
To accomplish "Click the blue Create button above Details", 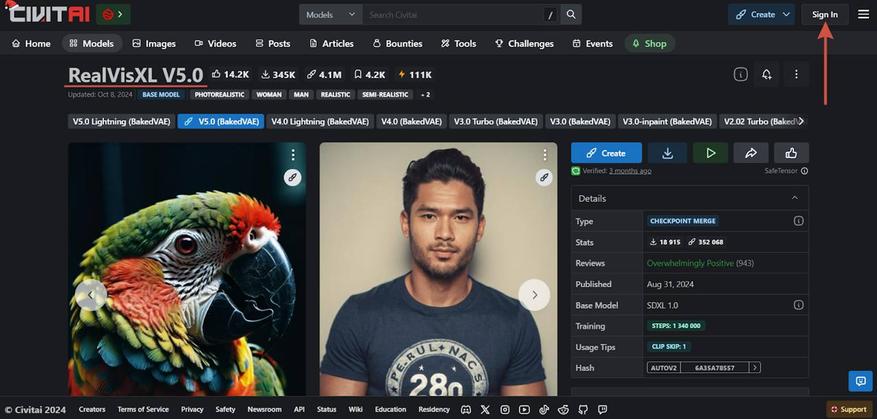I will coord(606,153).
